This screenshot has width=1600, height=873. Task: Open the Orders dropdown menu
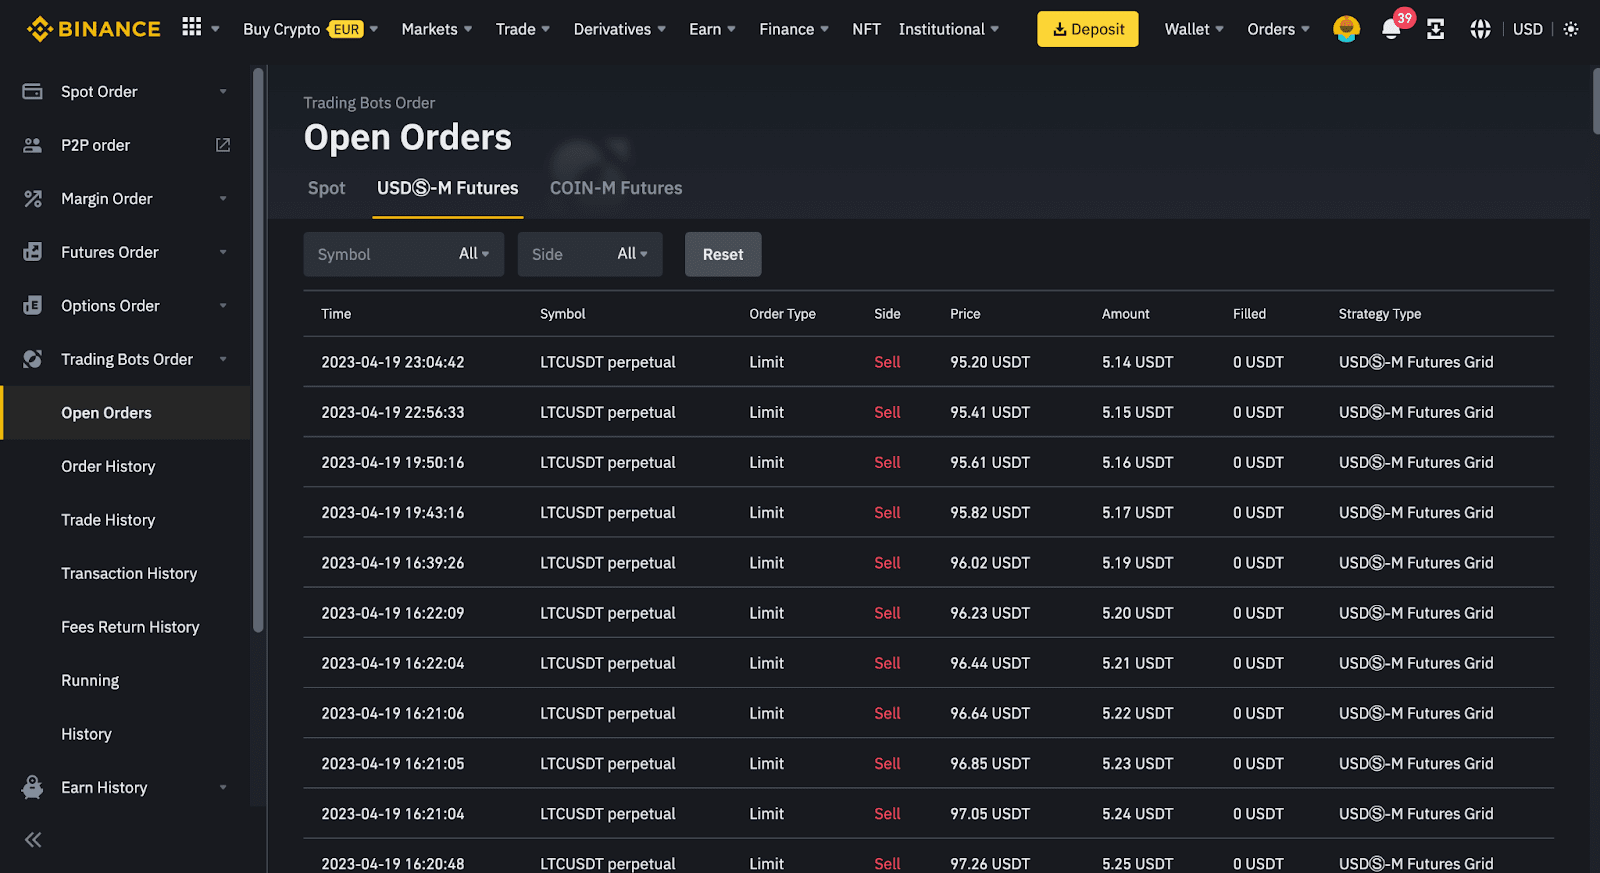[x=1278, y=29]
